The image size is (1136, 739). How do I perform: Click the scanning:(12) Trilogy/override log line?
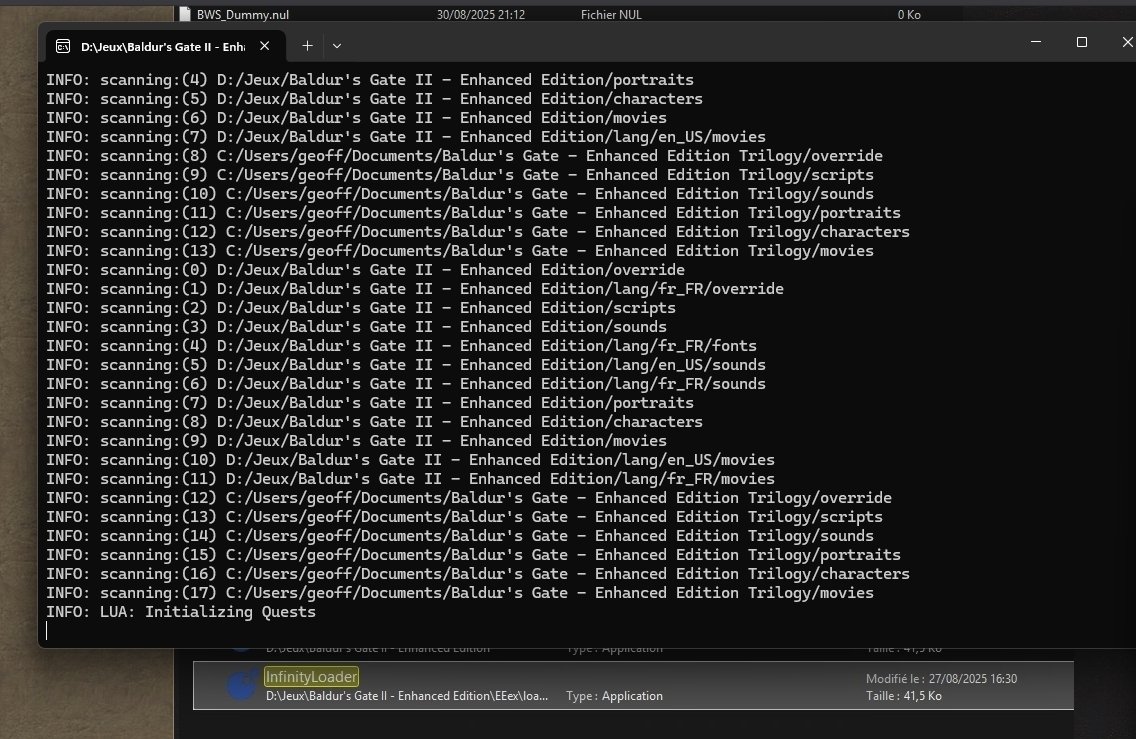point(469,498)
